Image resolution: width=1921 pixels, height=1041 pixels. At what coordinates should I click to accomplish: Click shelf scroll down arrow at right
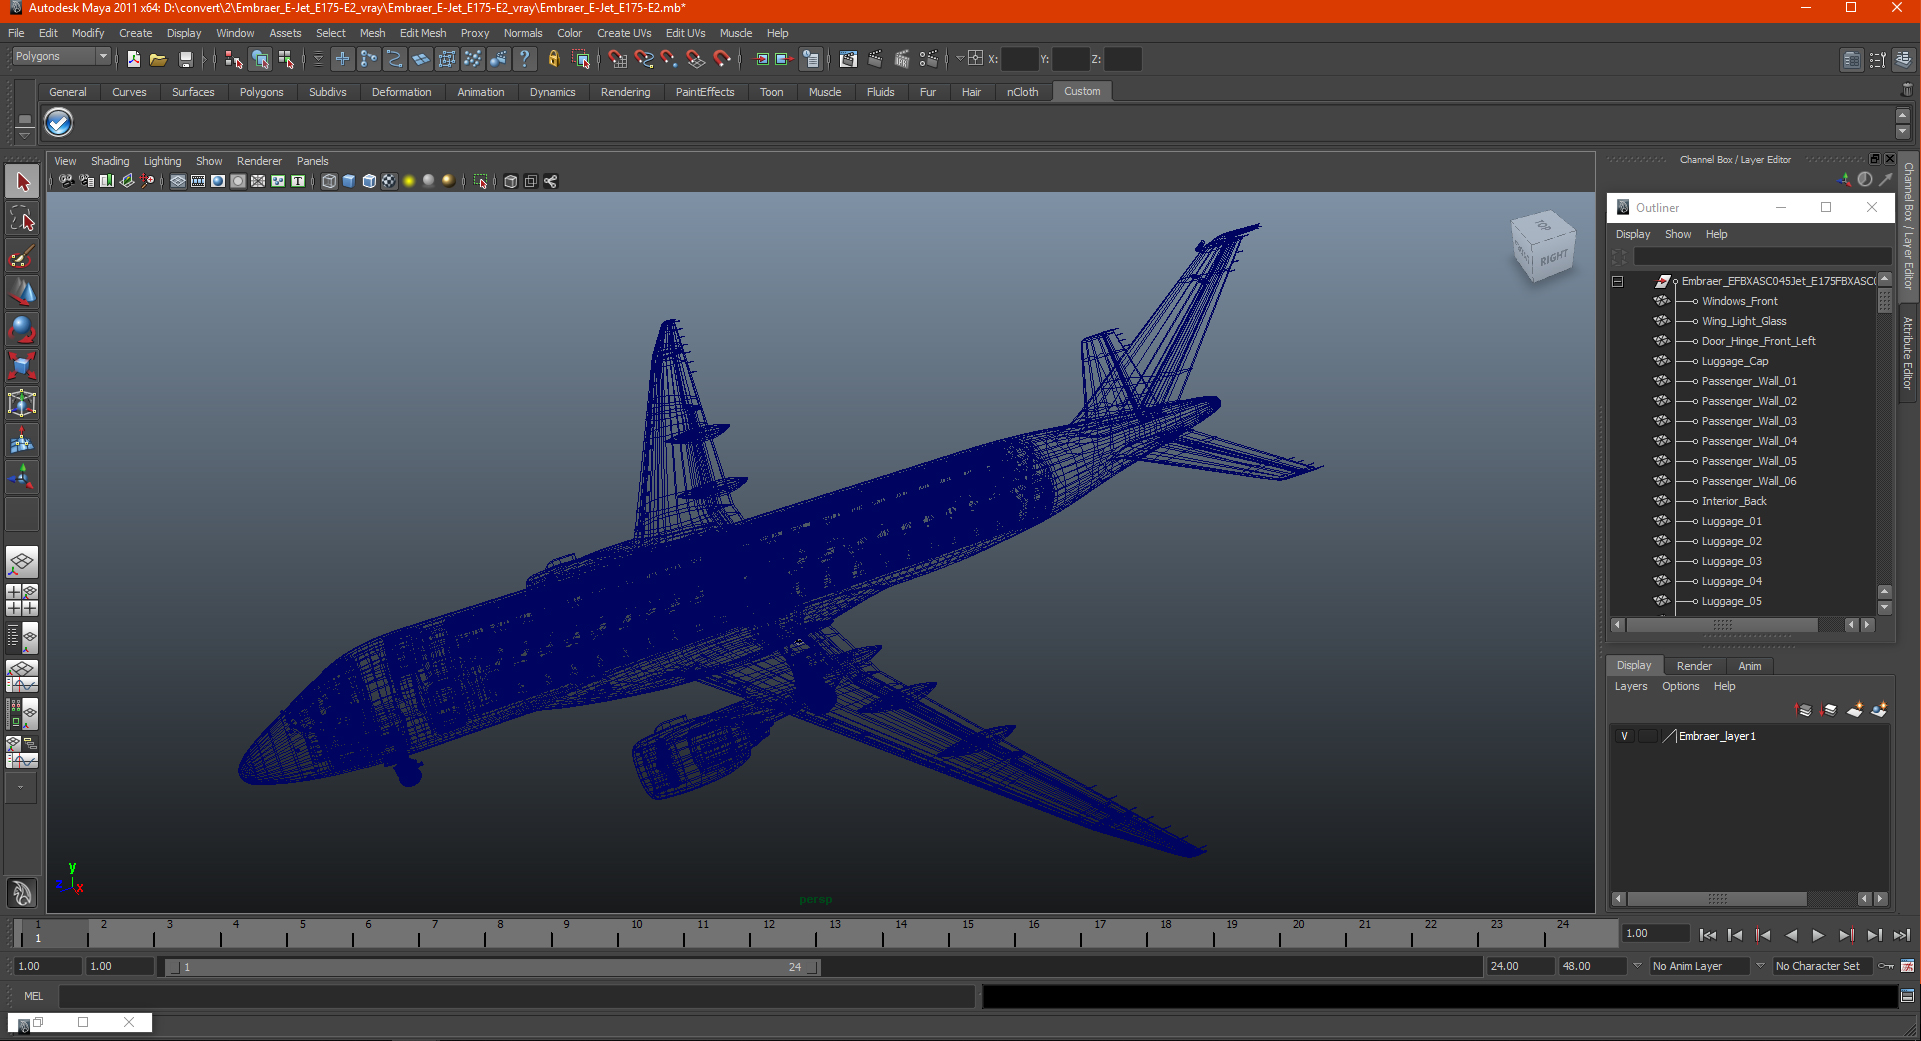[1903, 133]
